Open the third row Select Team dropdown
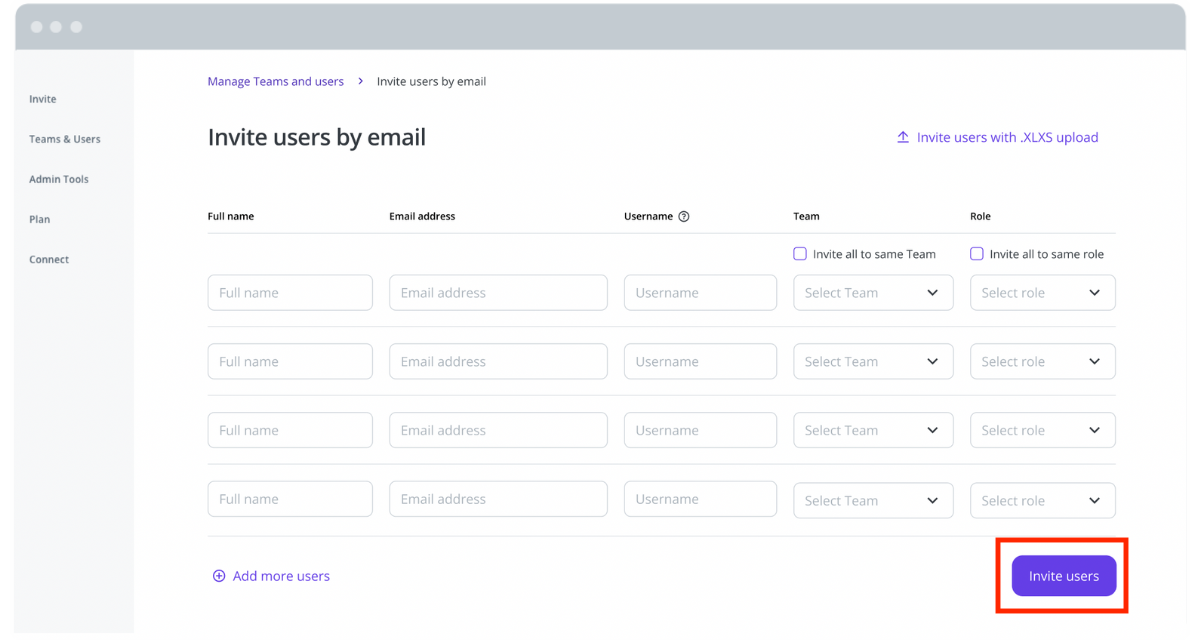Screen dimensions: 1200x640 click(x=873, y=431)
